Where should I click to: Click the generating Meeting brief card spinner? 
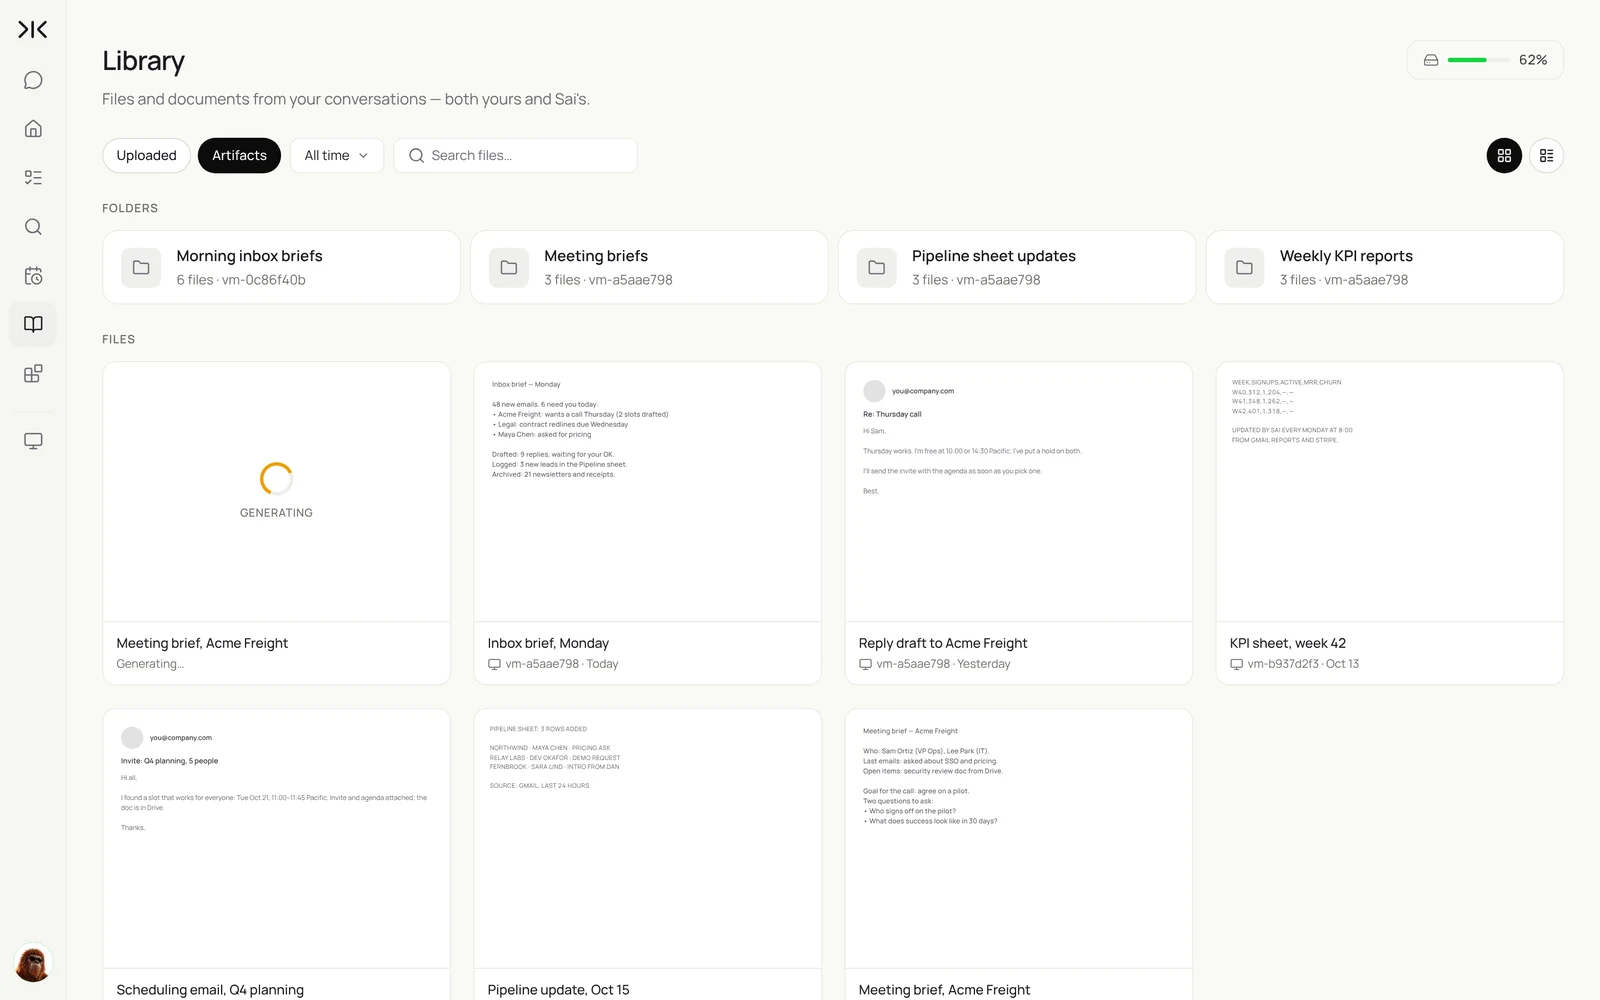click(276, 479)
